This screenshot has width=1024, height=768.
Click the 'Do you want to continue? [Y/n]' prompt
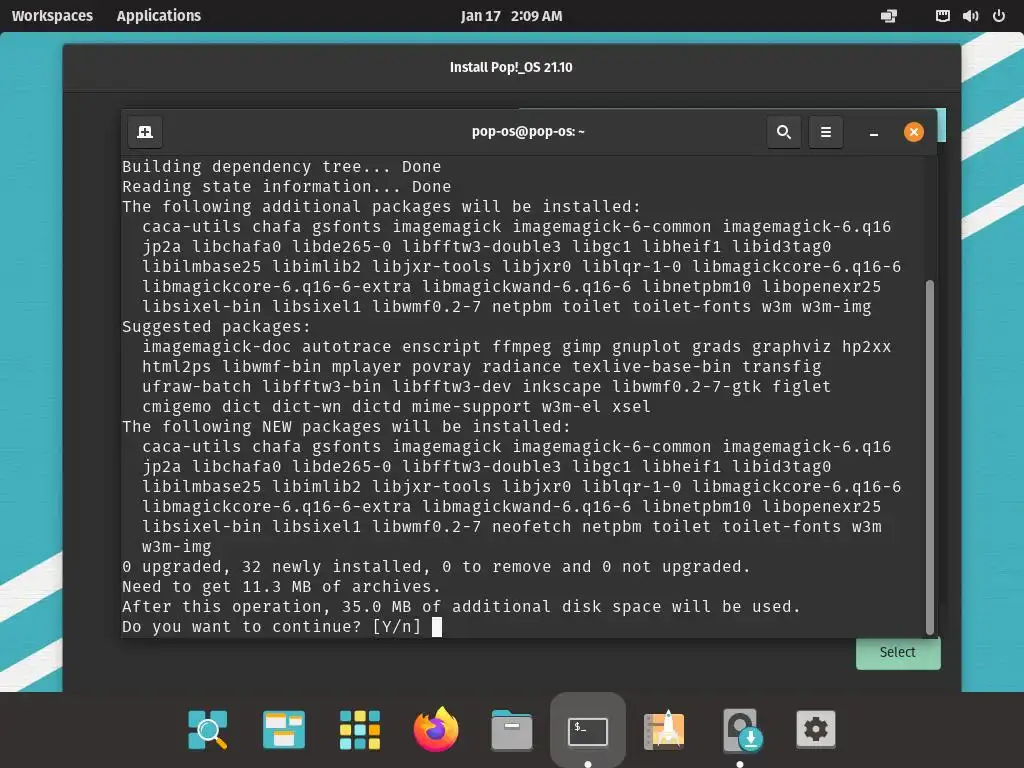272,627
